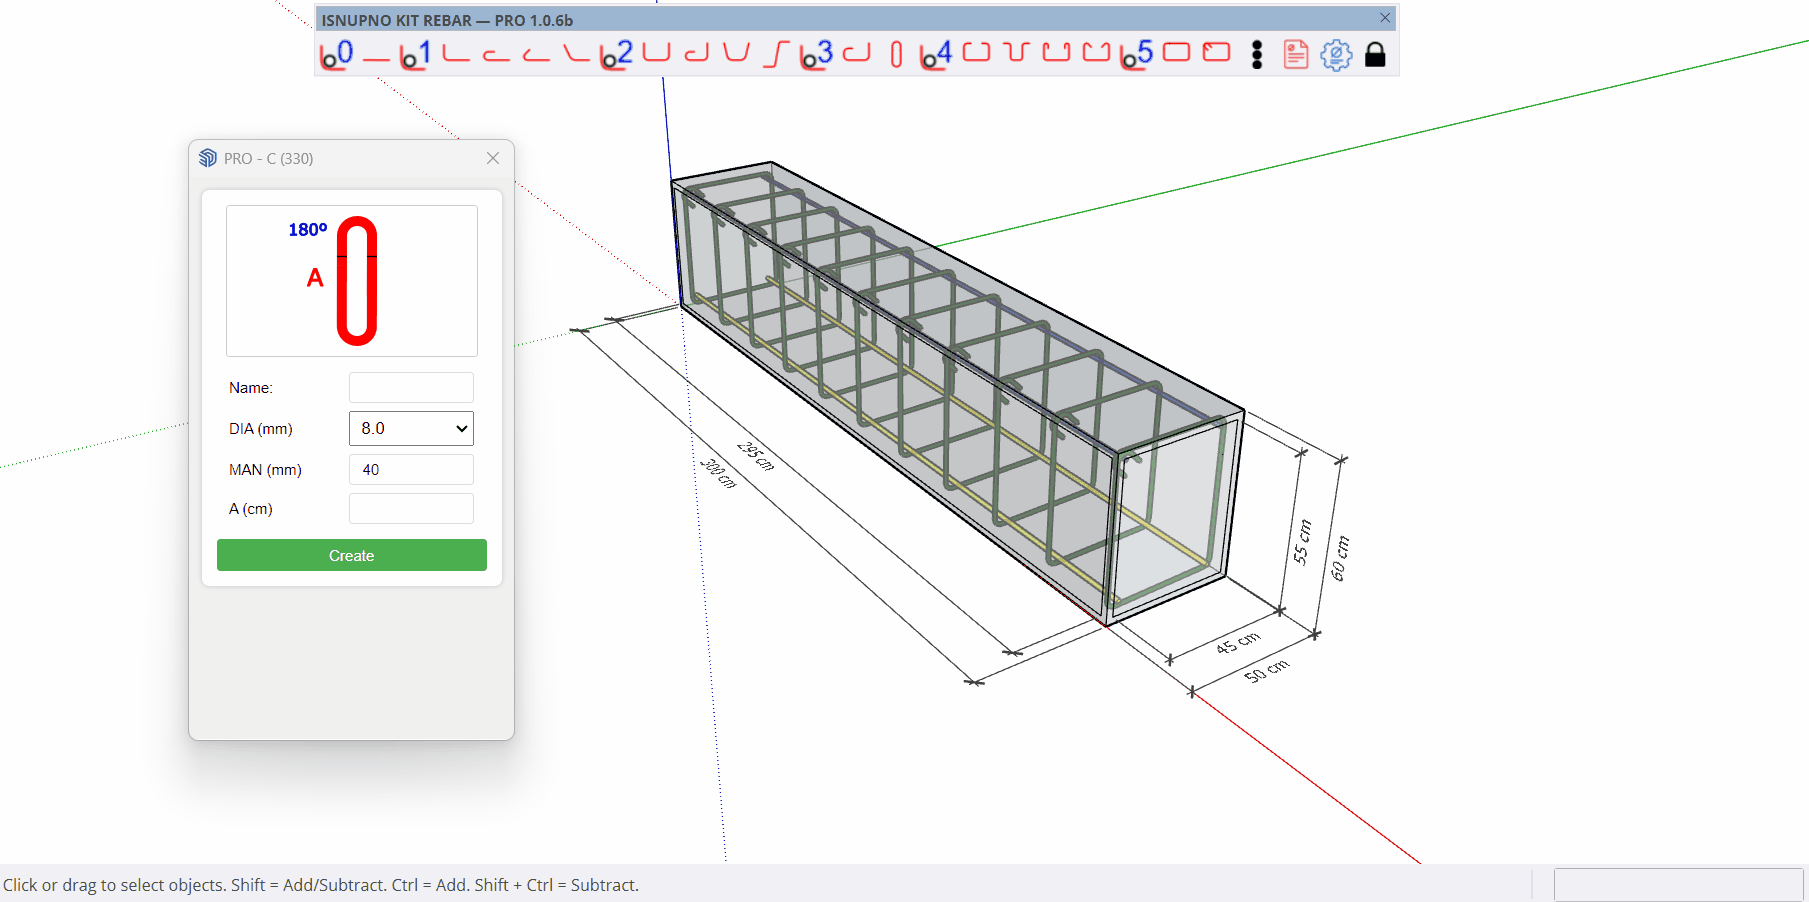Select the narrow closed link rebar tool
Viewport: 1809px width, 902px height.
point(896,54)
